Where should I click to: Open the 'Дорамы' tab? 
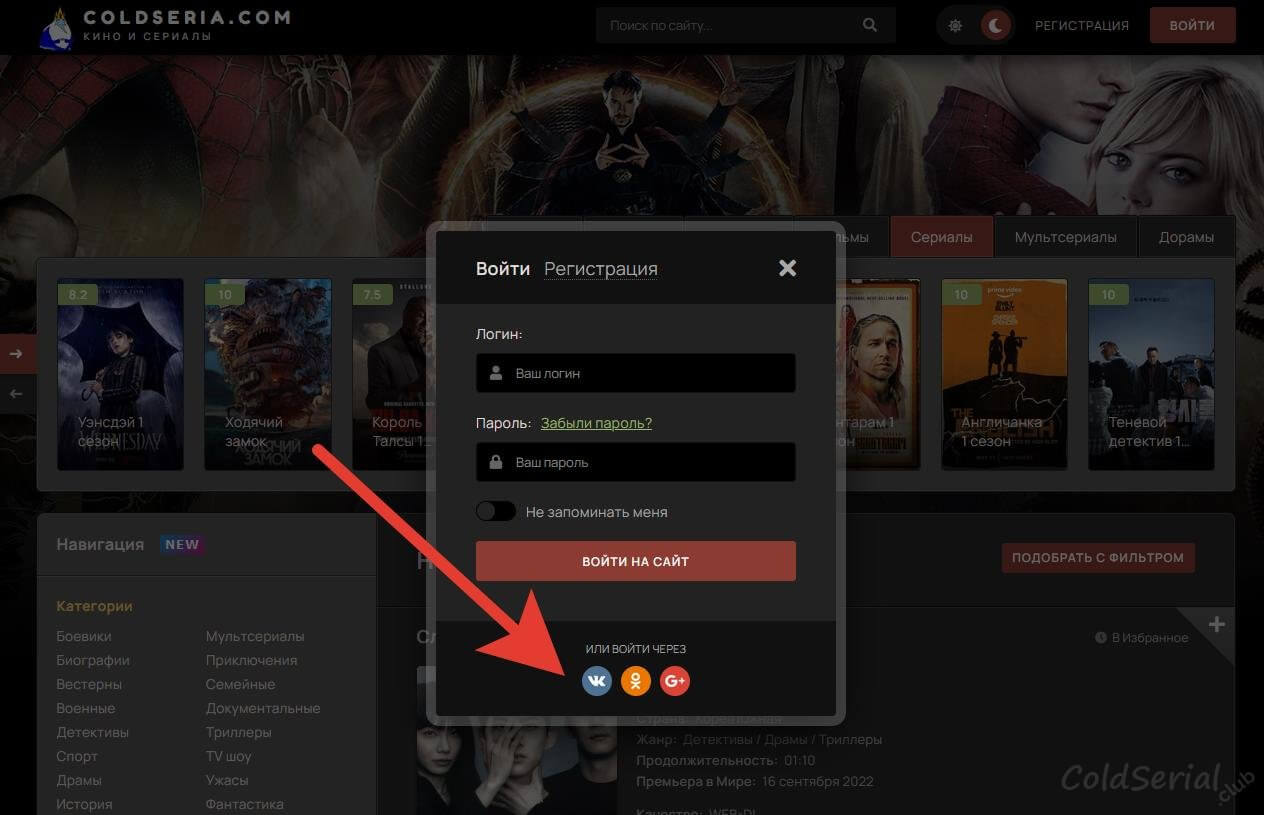pyautogui.click(x=1187, y=237)
